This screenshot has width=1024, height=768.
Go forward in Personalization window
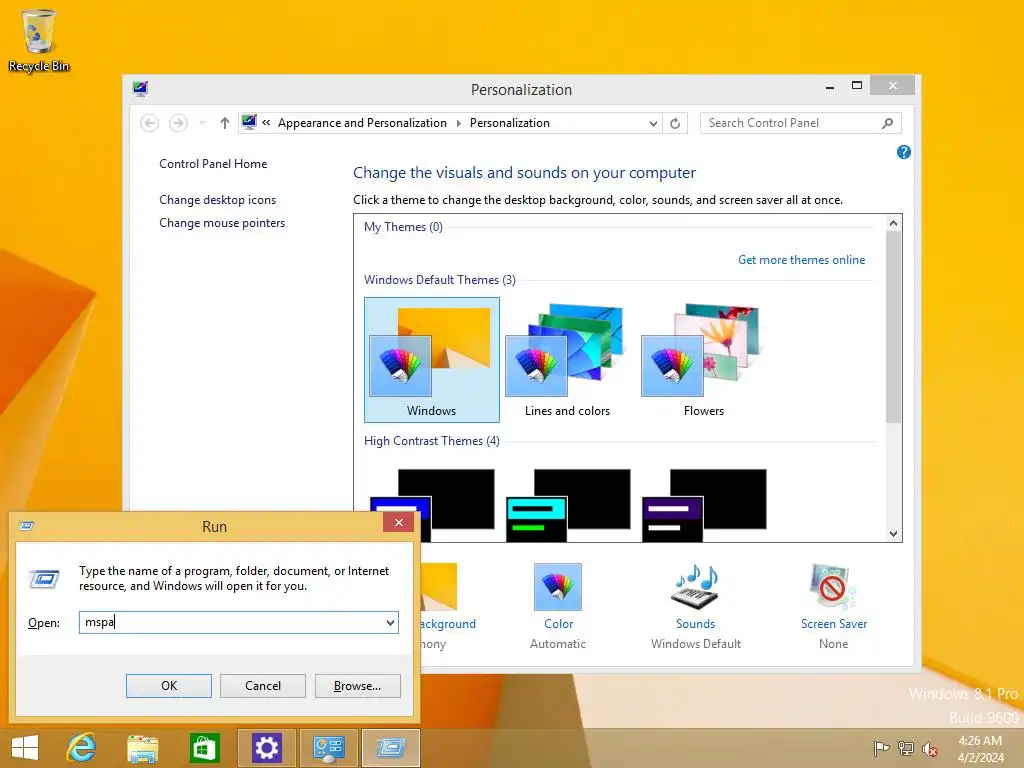pyautogui.click(x=178, y=123)
